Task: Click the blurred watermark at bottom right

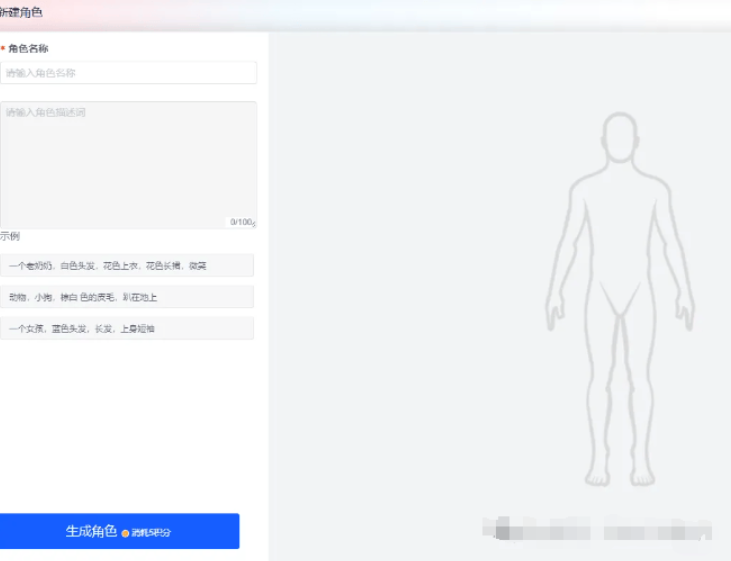Action: 596,527
